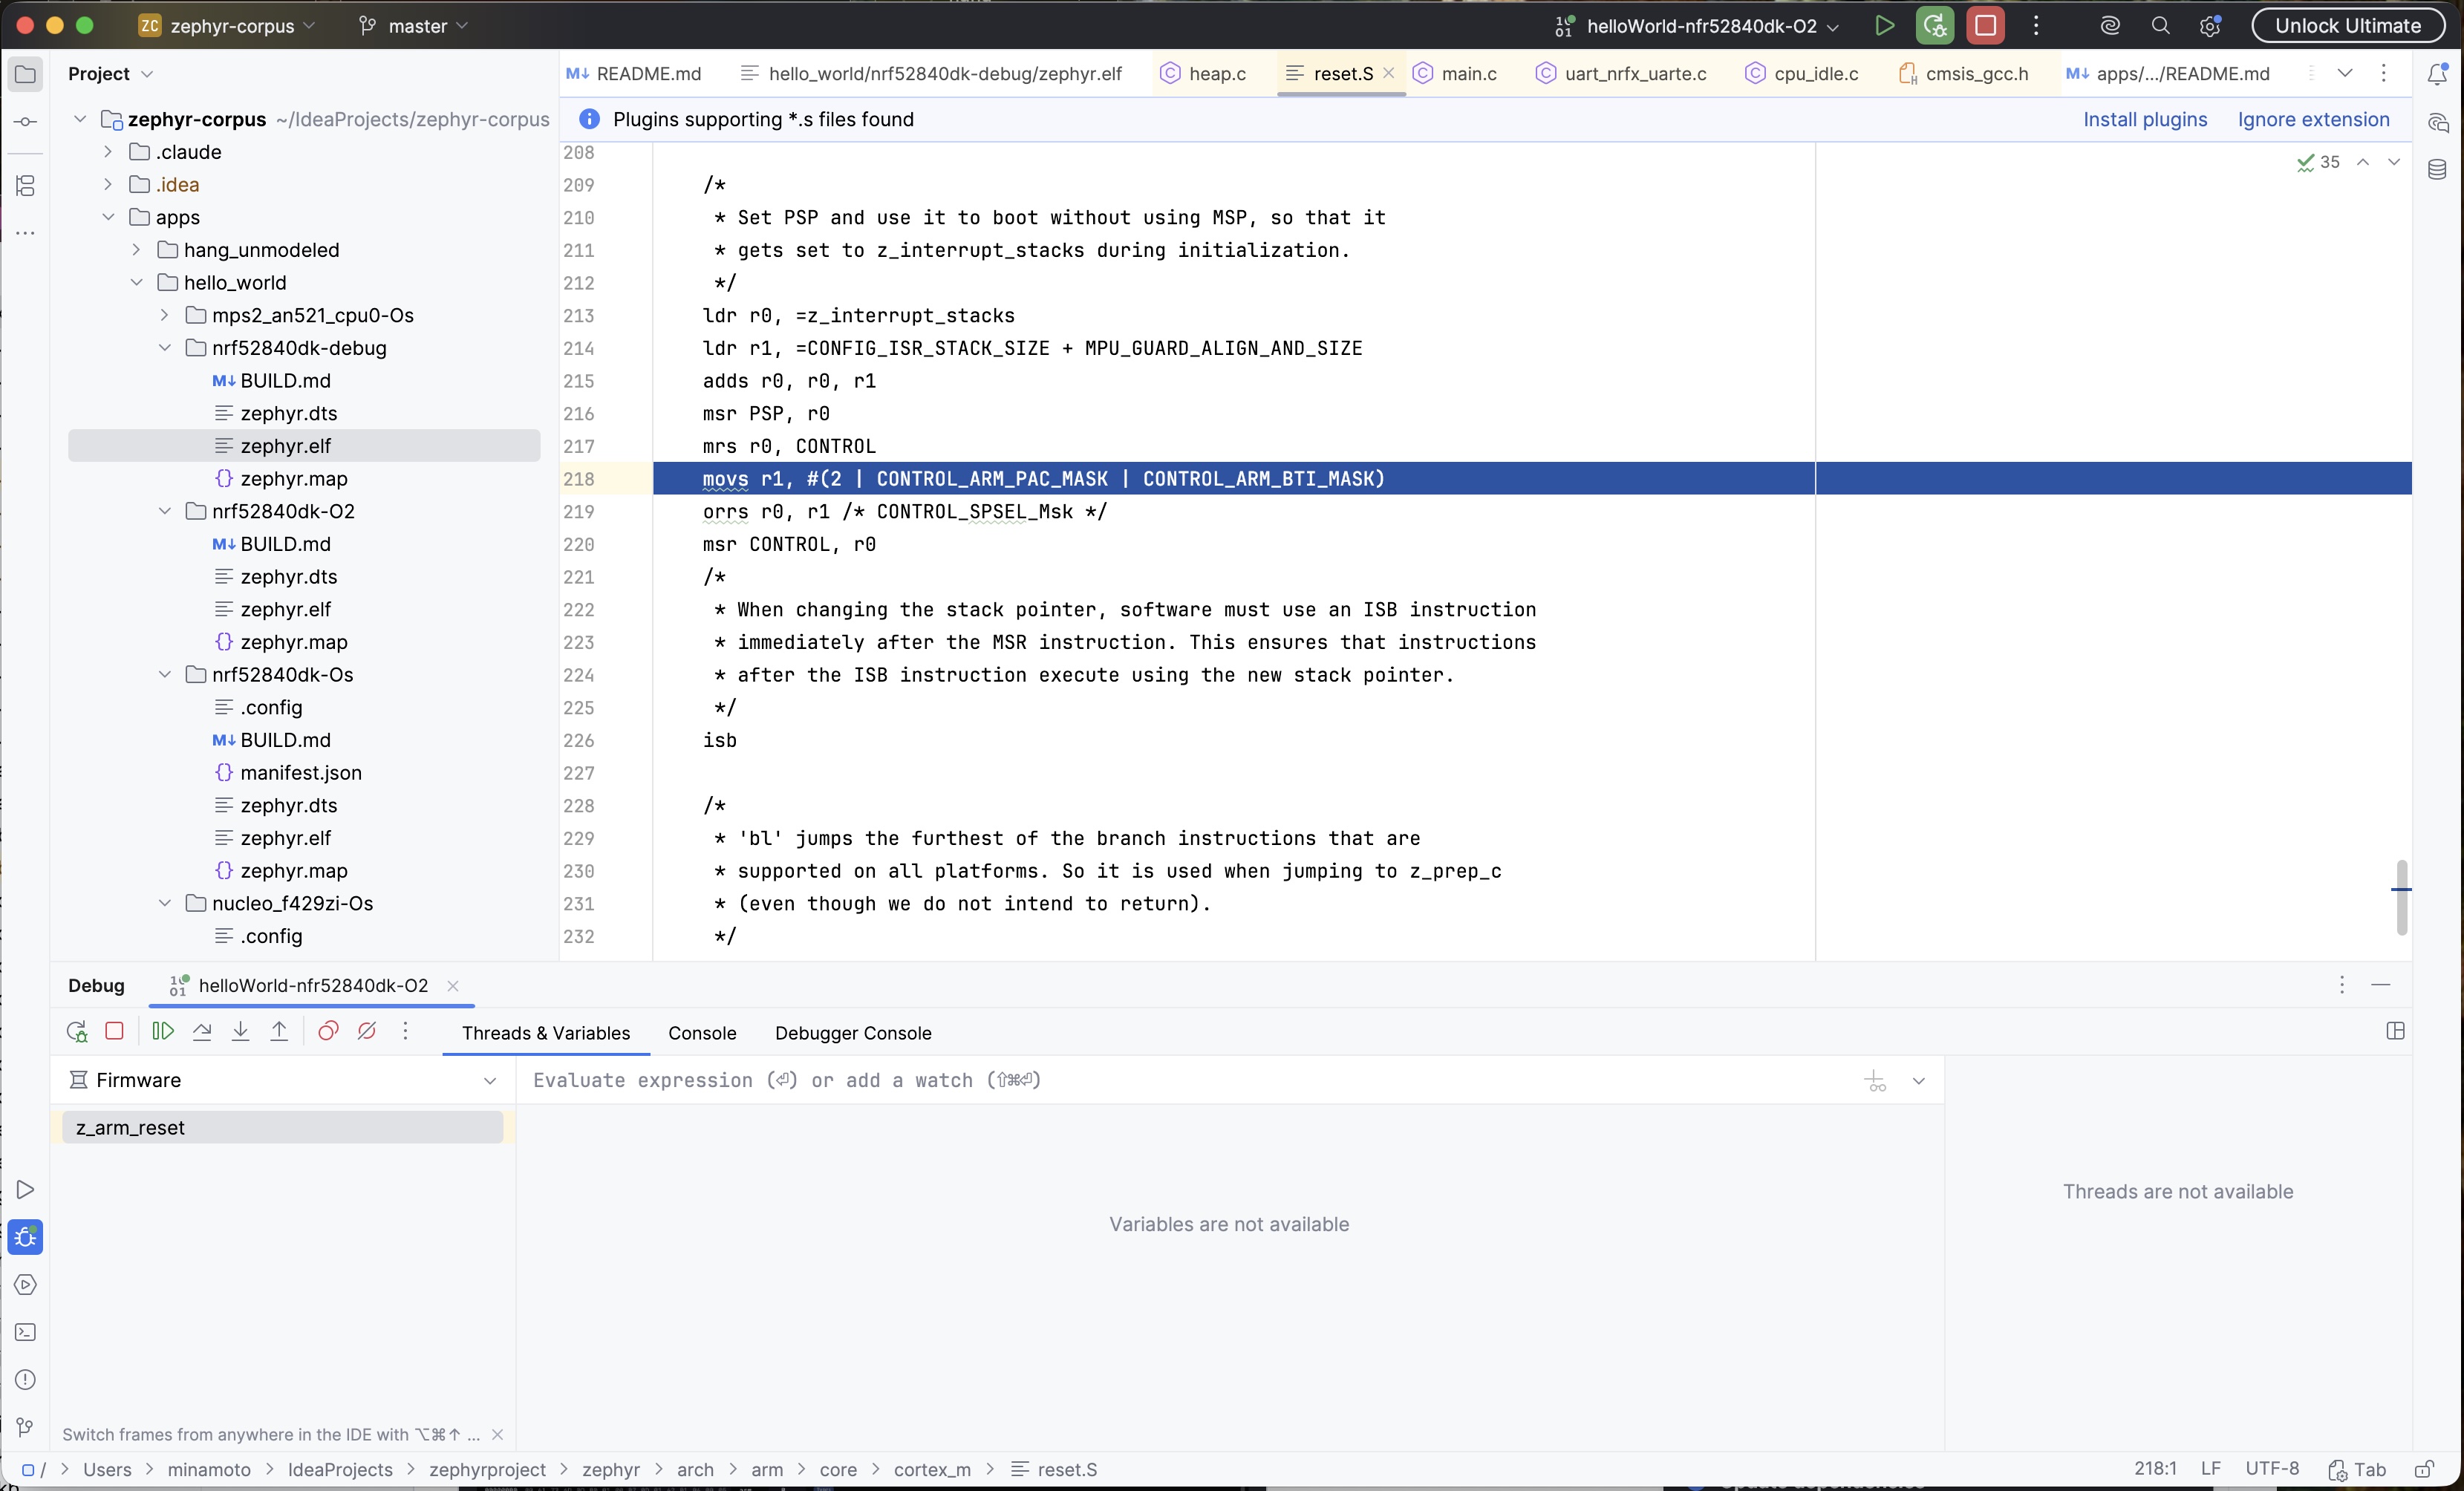Viewport: 2464px width, 1491px height.
Task: Expand the .idea folder
Action: [x=108, y=185]
